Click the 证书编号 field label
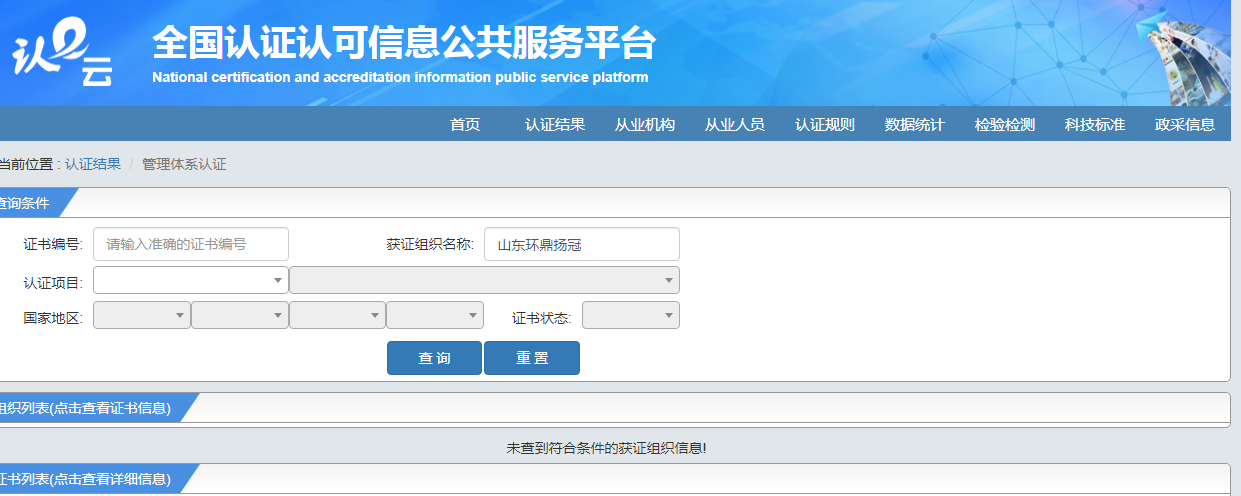Screen dimensions: 1241x496 click(53, 244)
